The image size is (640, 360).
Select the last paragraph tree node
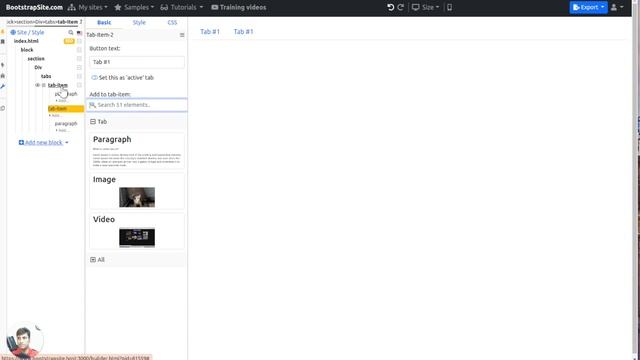click(66, 124)
